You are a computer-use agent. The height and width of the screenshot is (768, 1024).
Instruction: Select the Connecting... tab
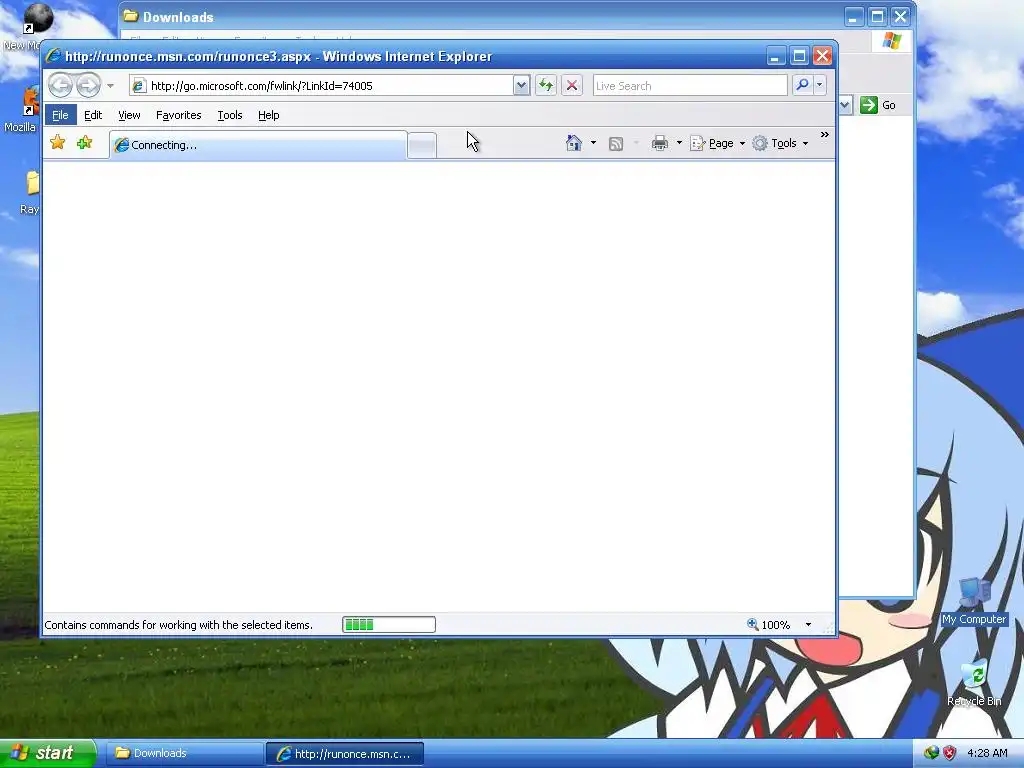pos(258,145)
